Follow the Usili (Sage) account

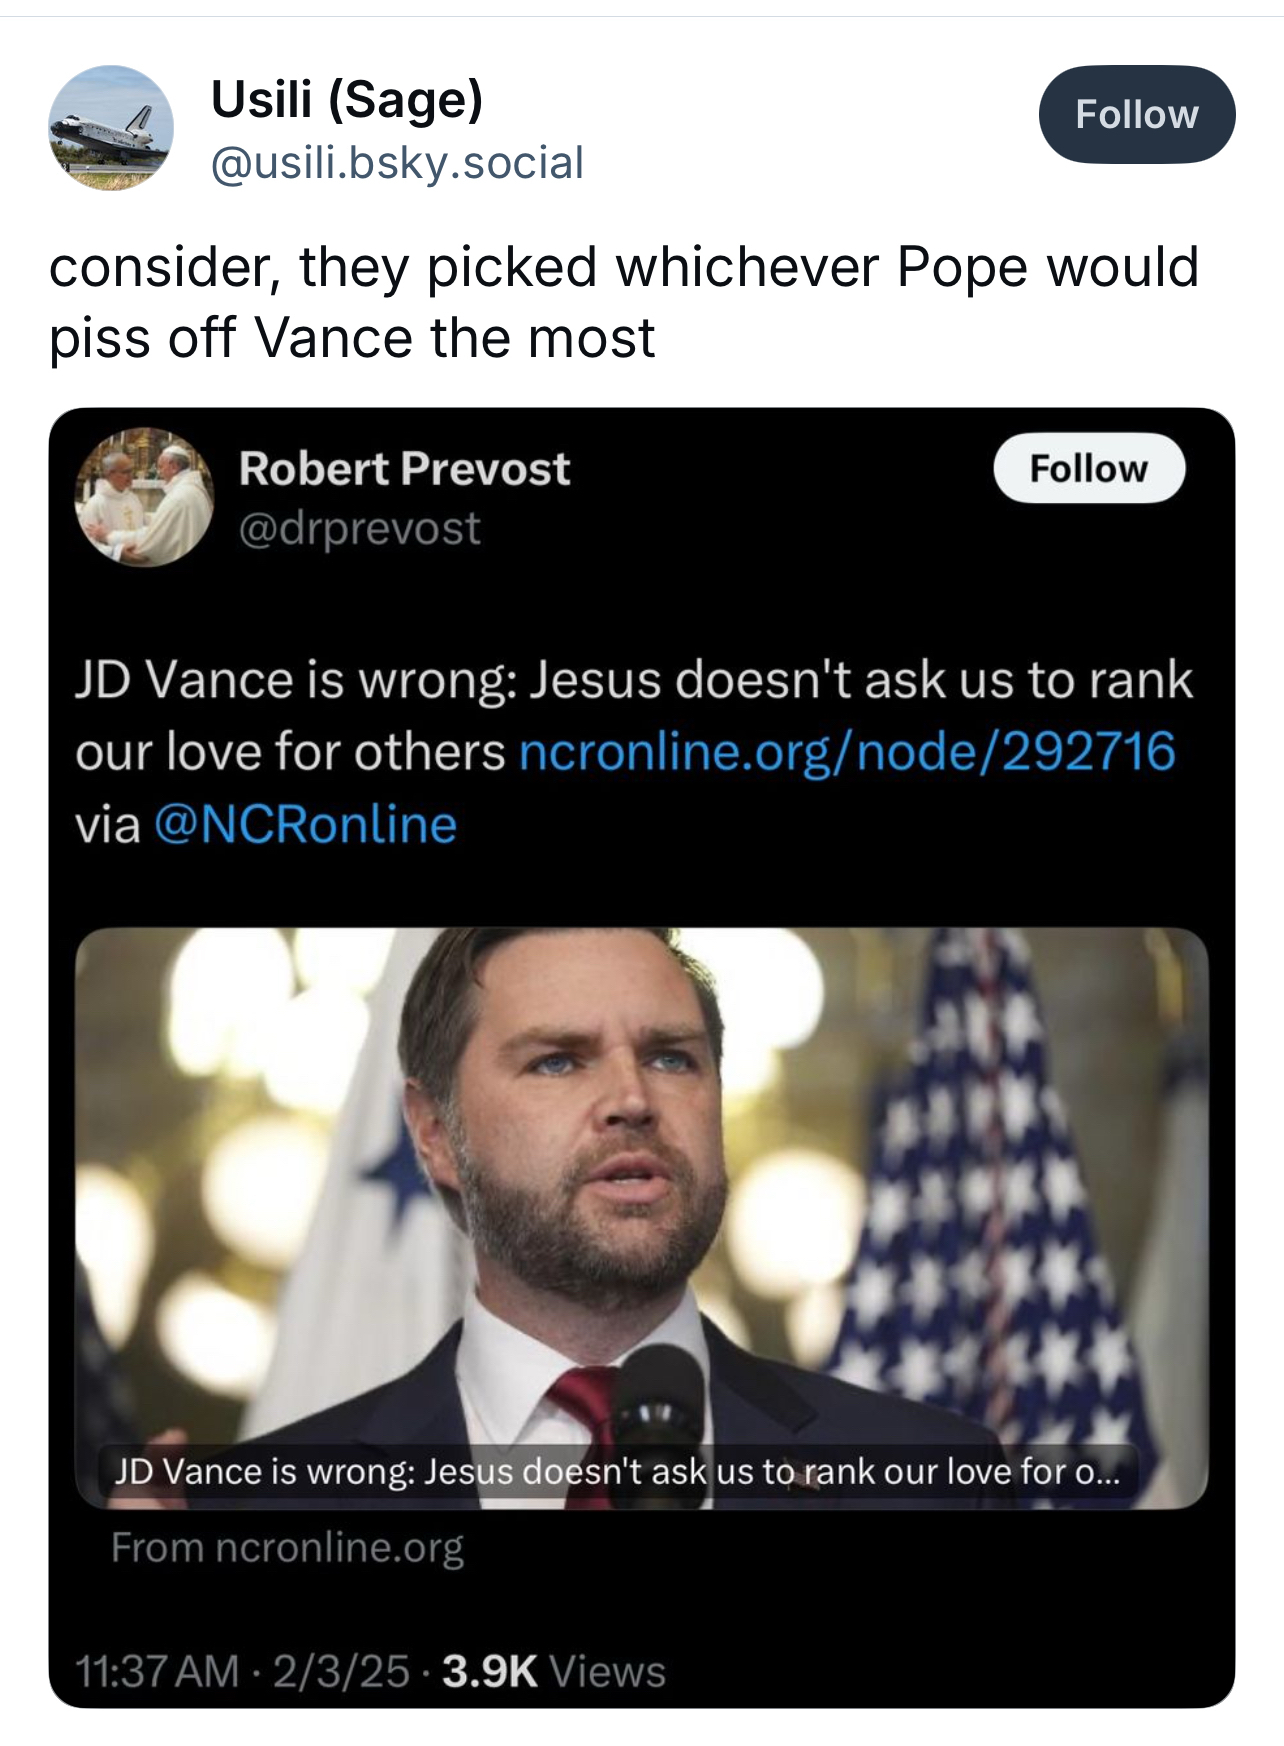(1136, 114)
